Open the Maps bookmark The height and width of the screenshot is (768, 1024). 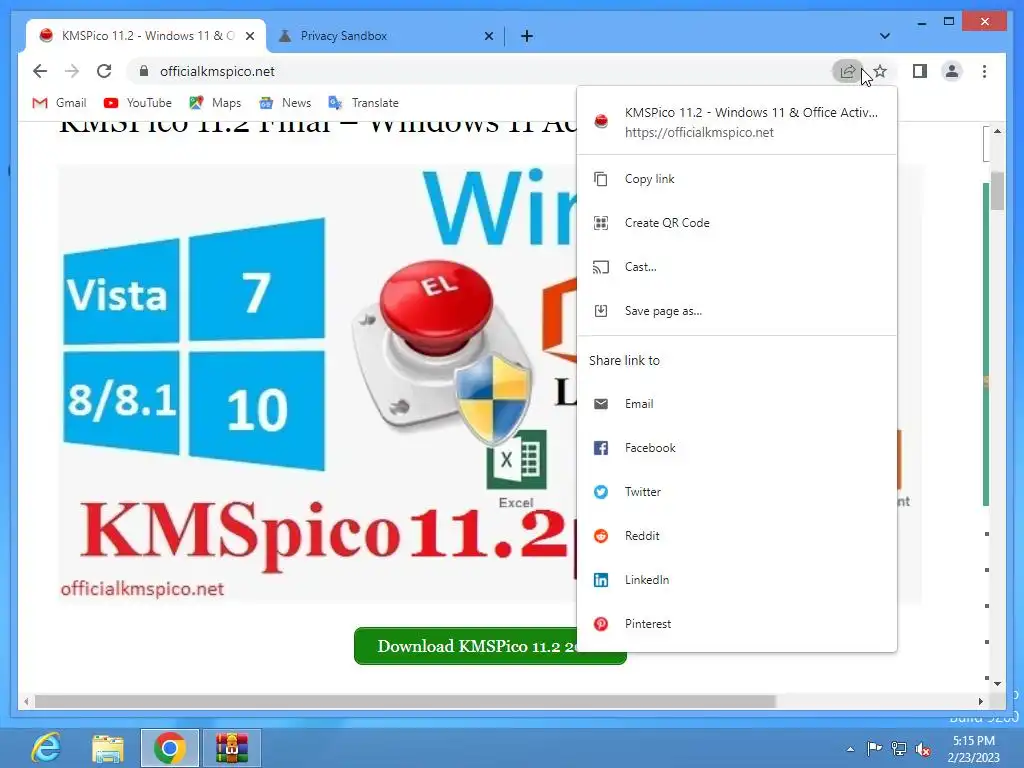click(x=215, y=103)
